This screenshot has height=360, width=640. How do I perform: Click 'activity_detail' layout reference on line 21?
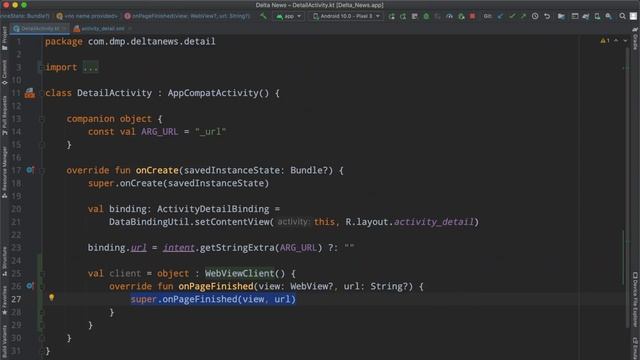(x=433, y=222)
